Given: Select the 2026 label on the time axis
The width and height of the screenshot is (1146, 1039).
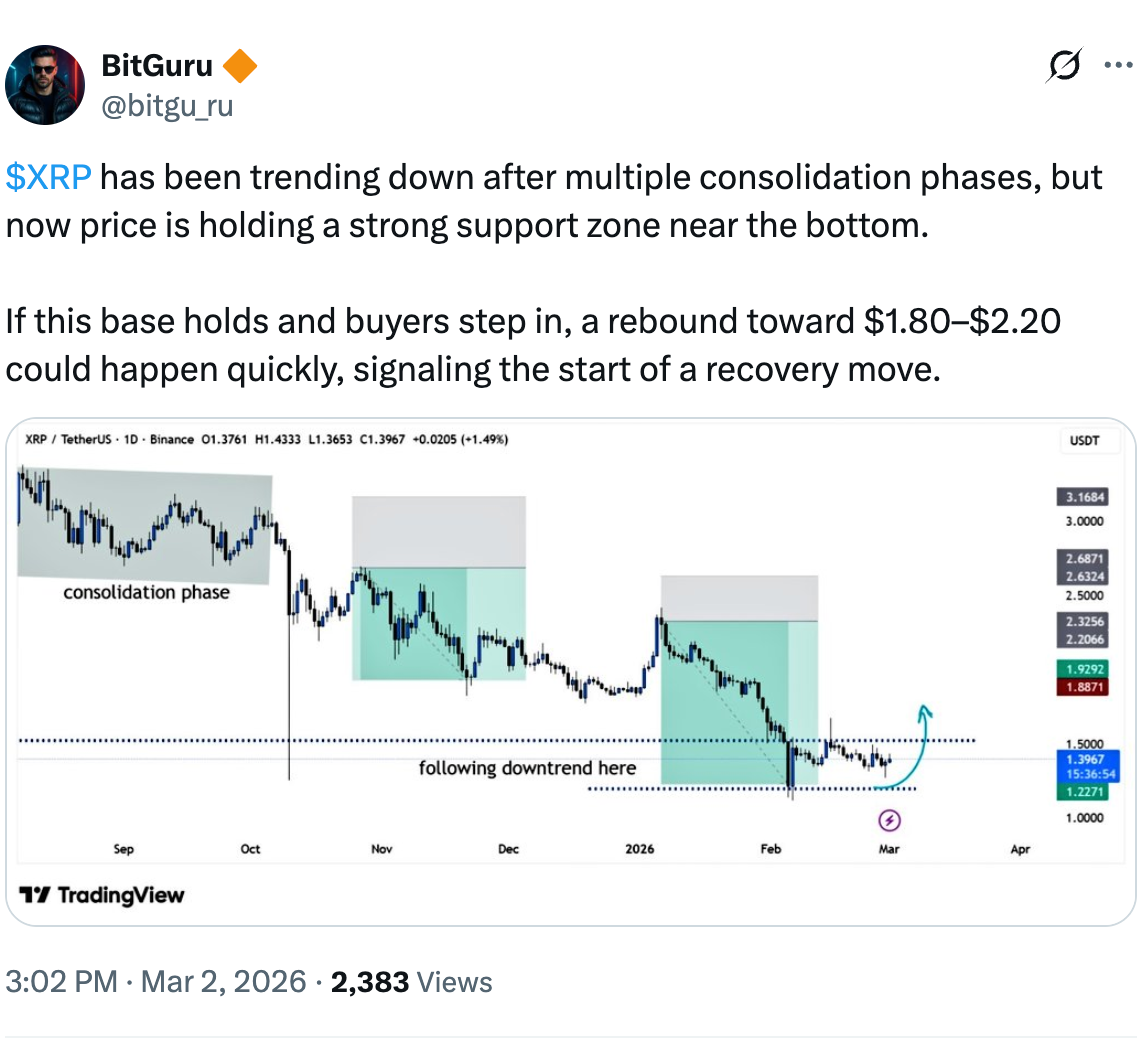Looking at the screenshot, I should click(x=639, y=848).
